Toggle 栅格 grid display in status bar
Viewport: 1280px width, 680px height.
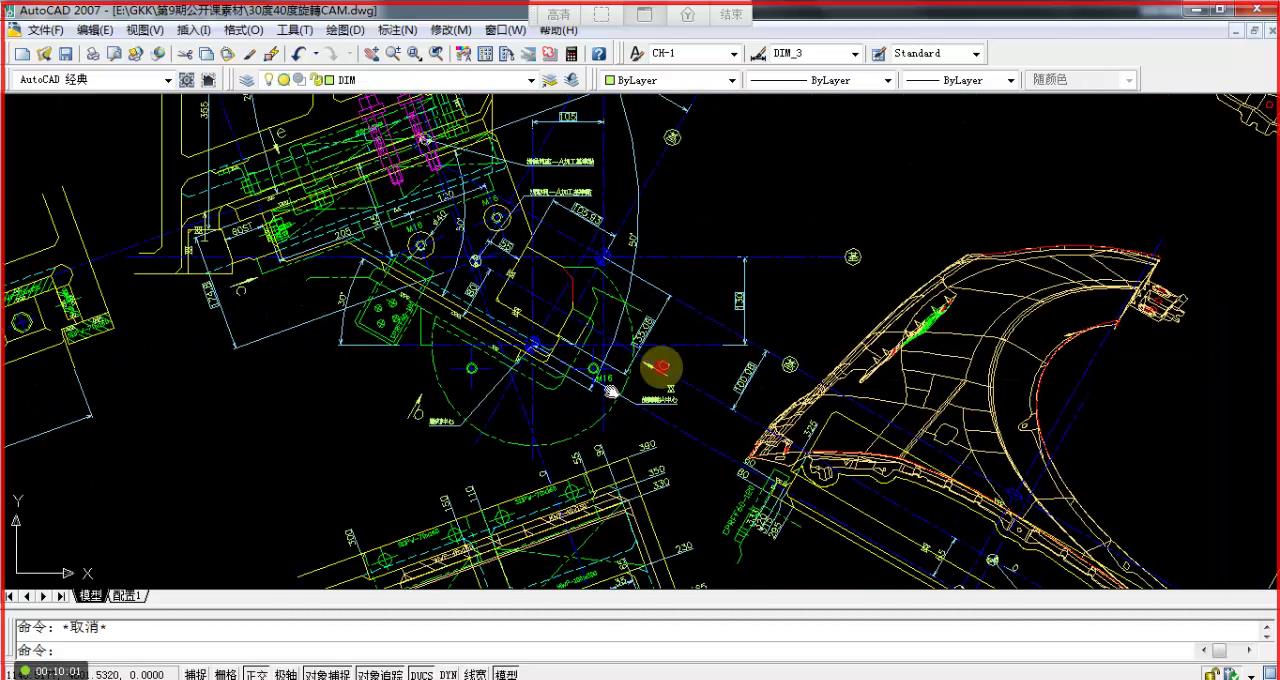226,675
